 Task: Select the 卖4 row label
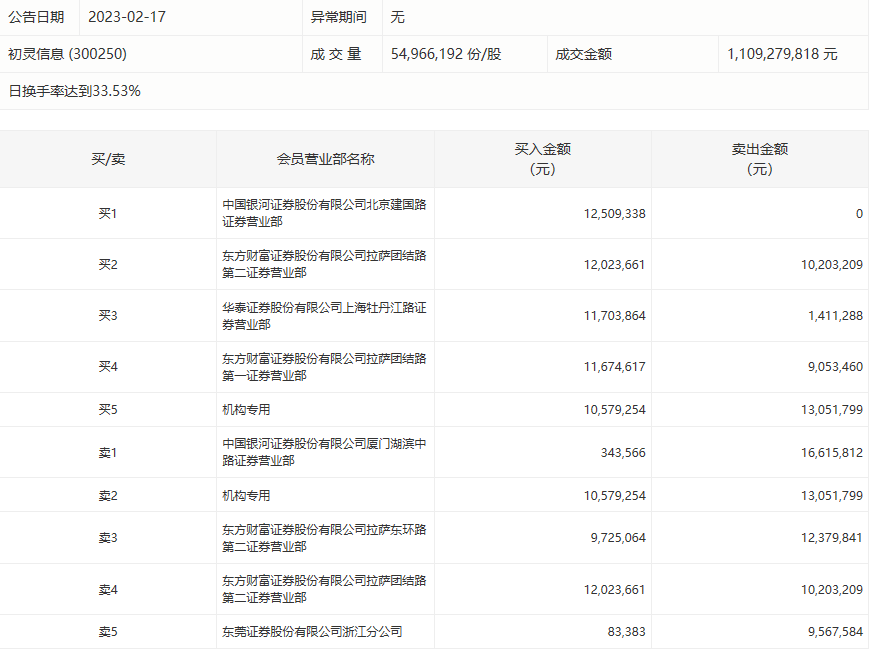point(108,590)
